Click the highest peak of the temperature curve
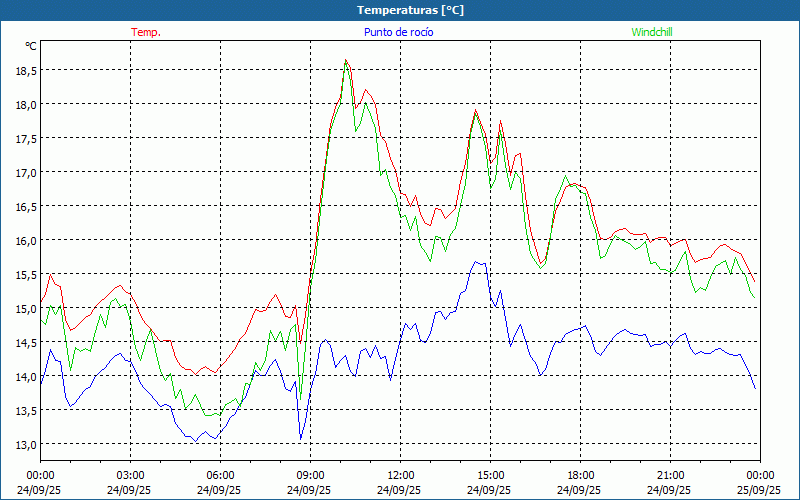 pos(346,60)
